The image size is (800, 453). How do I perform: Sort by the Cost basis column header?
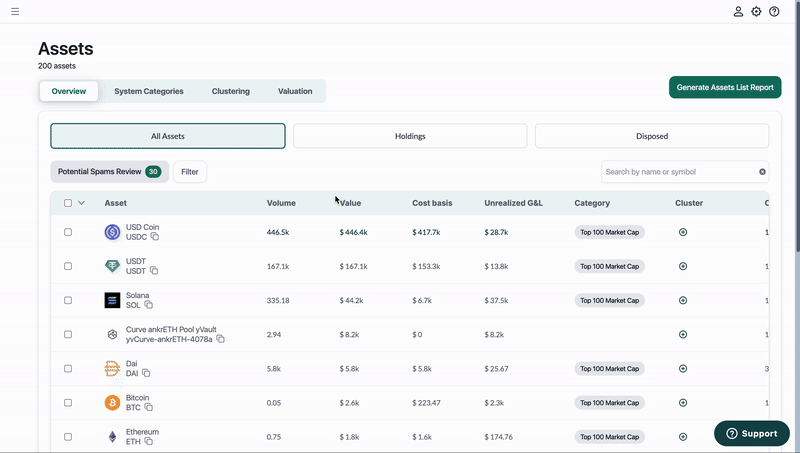pyautogui.click(x=432, y=203)
